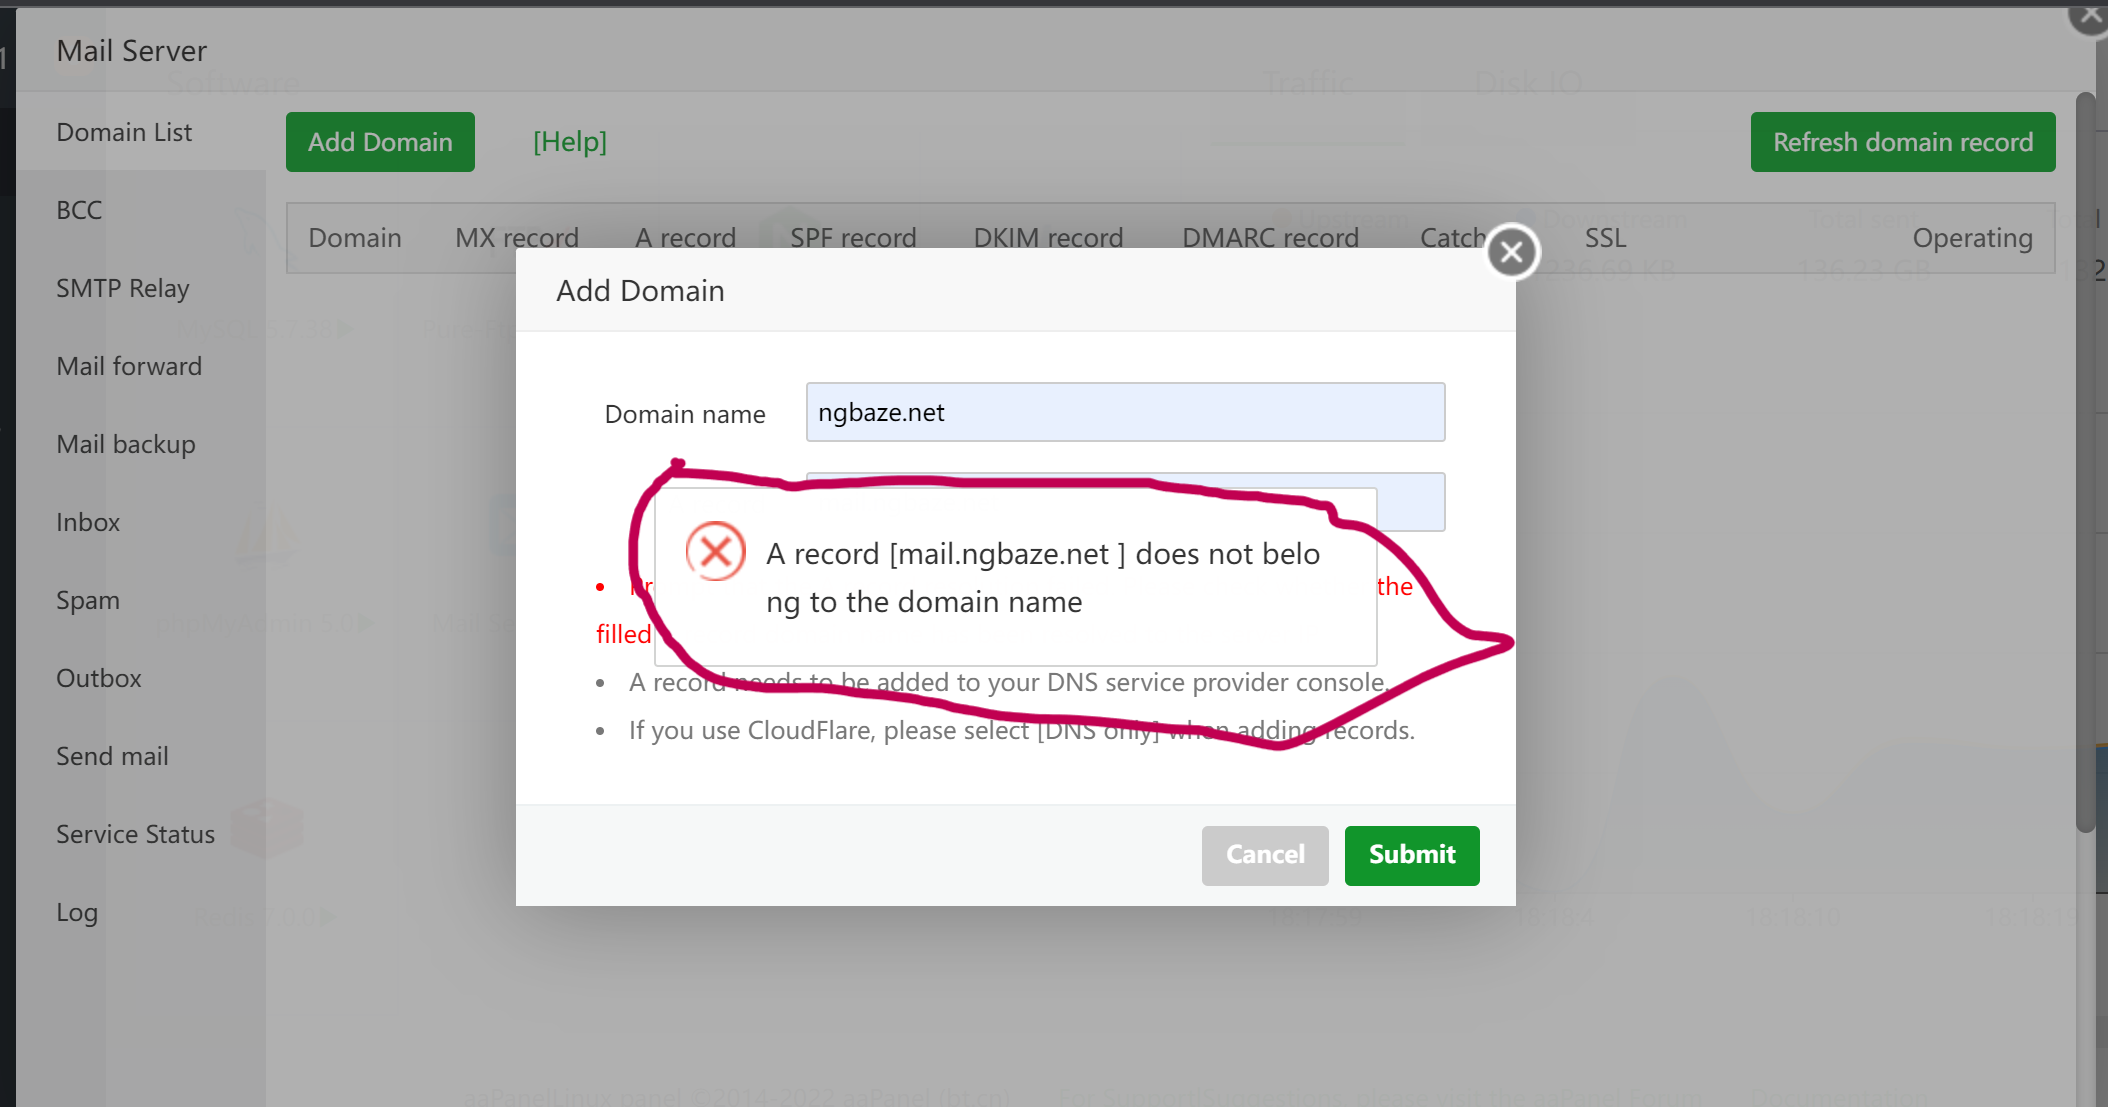This screenshot has width=2108, height=1107.
Task: Open the BCC section
Action: 79,210
